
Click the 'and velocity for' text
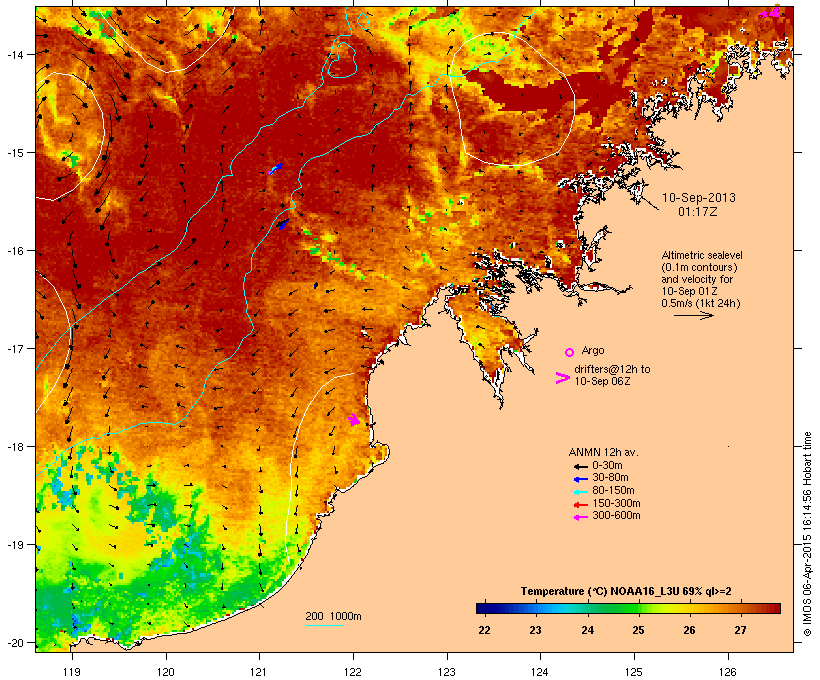tap(697, 279)
